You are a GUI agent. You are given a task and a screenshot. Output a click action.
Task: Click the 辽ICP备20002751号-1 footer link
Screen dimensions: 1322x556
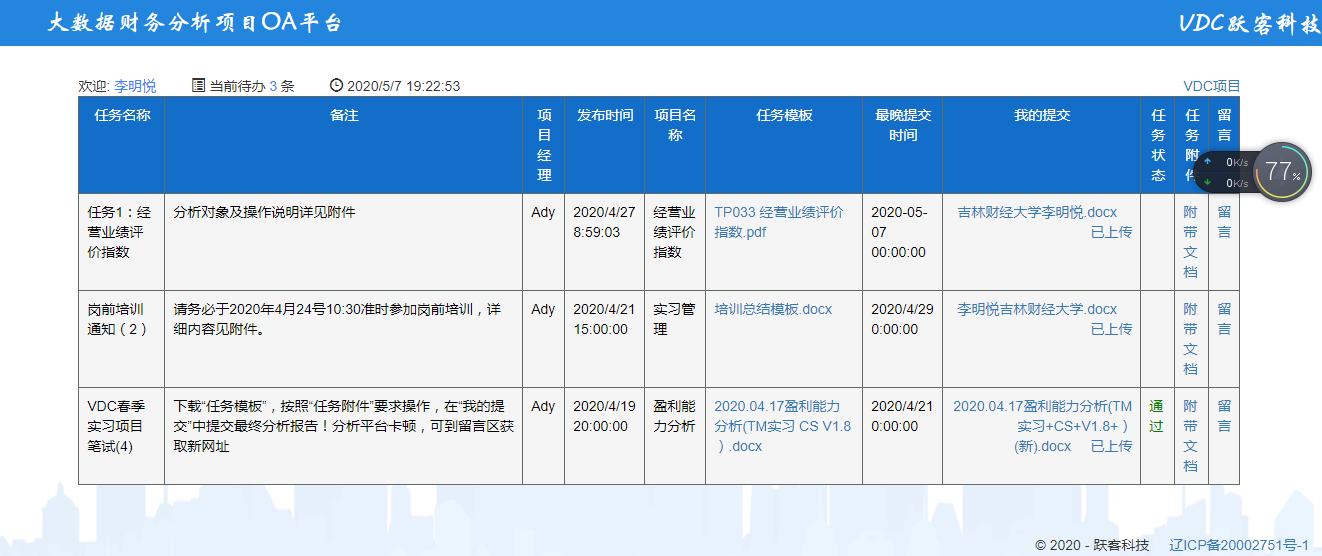click(x=1239, y=545)
